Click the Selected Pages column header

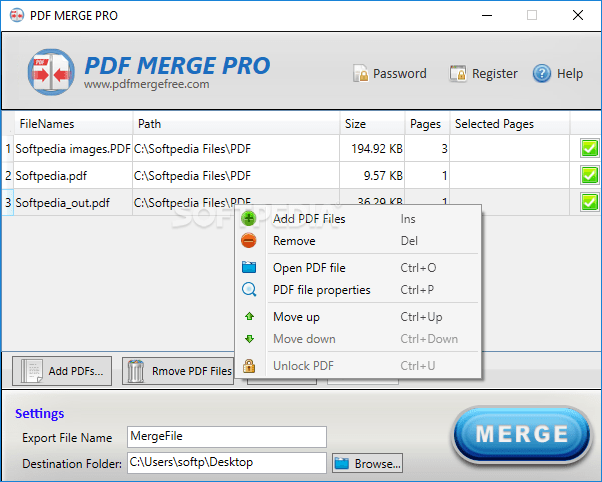click(509, 124)
